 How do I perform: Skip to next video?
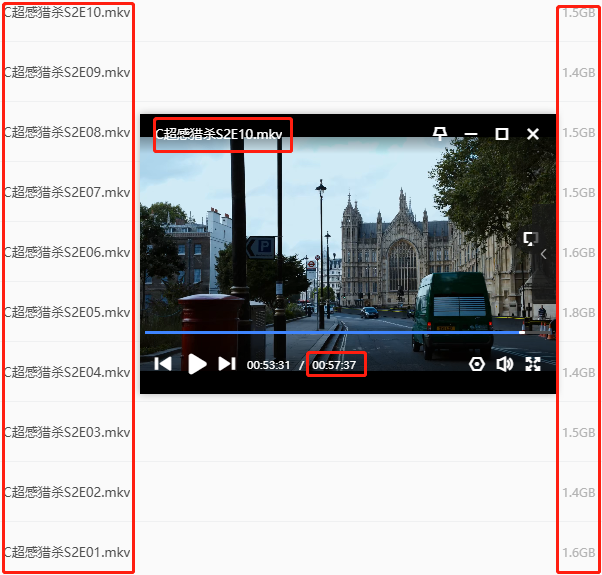tap(227, 364)
